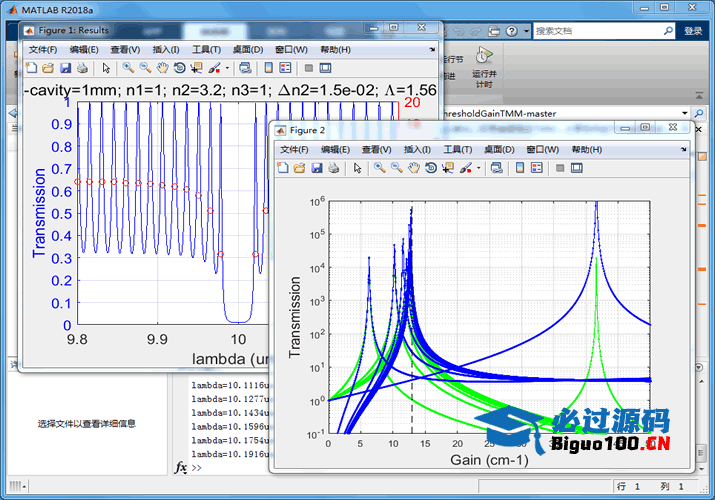Click dock arrow in Figure 2 menu bar
Image resolution: width=715 pixels, height=500 pixels.
point(683,149)
